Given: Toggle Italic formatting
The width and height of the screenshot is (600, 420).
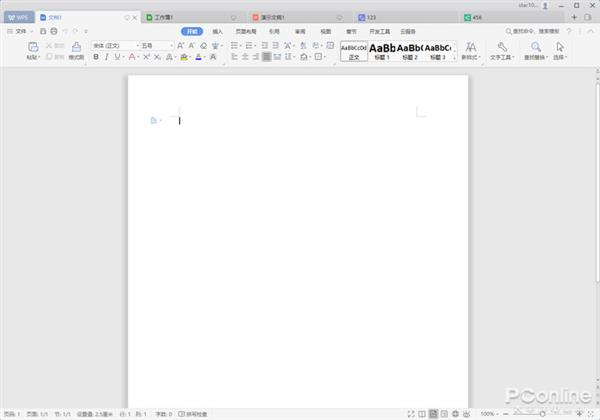Looking at the screenshot, I should 106,57.
